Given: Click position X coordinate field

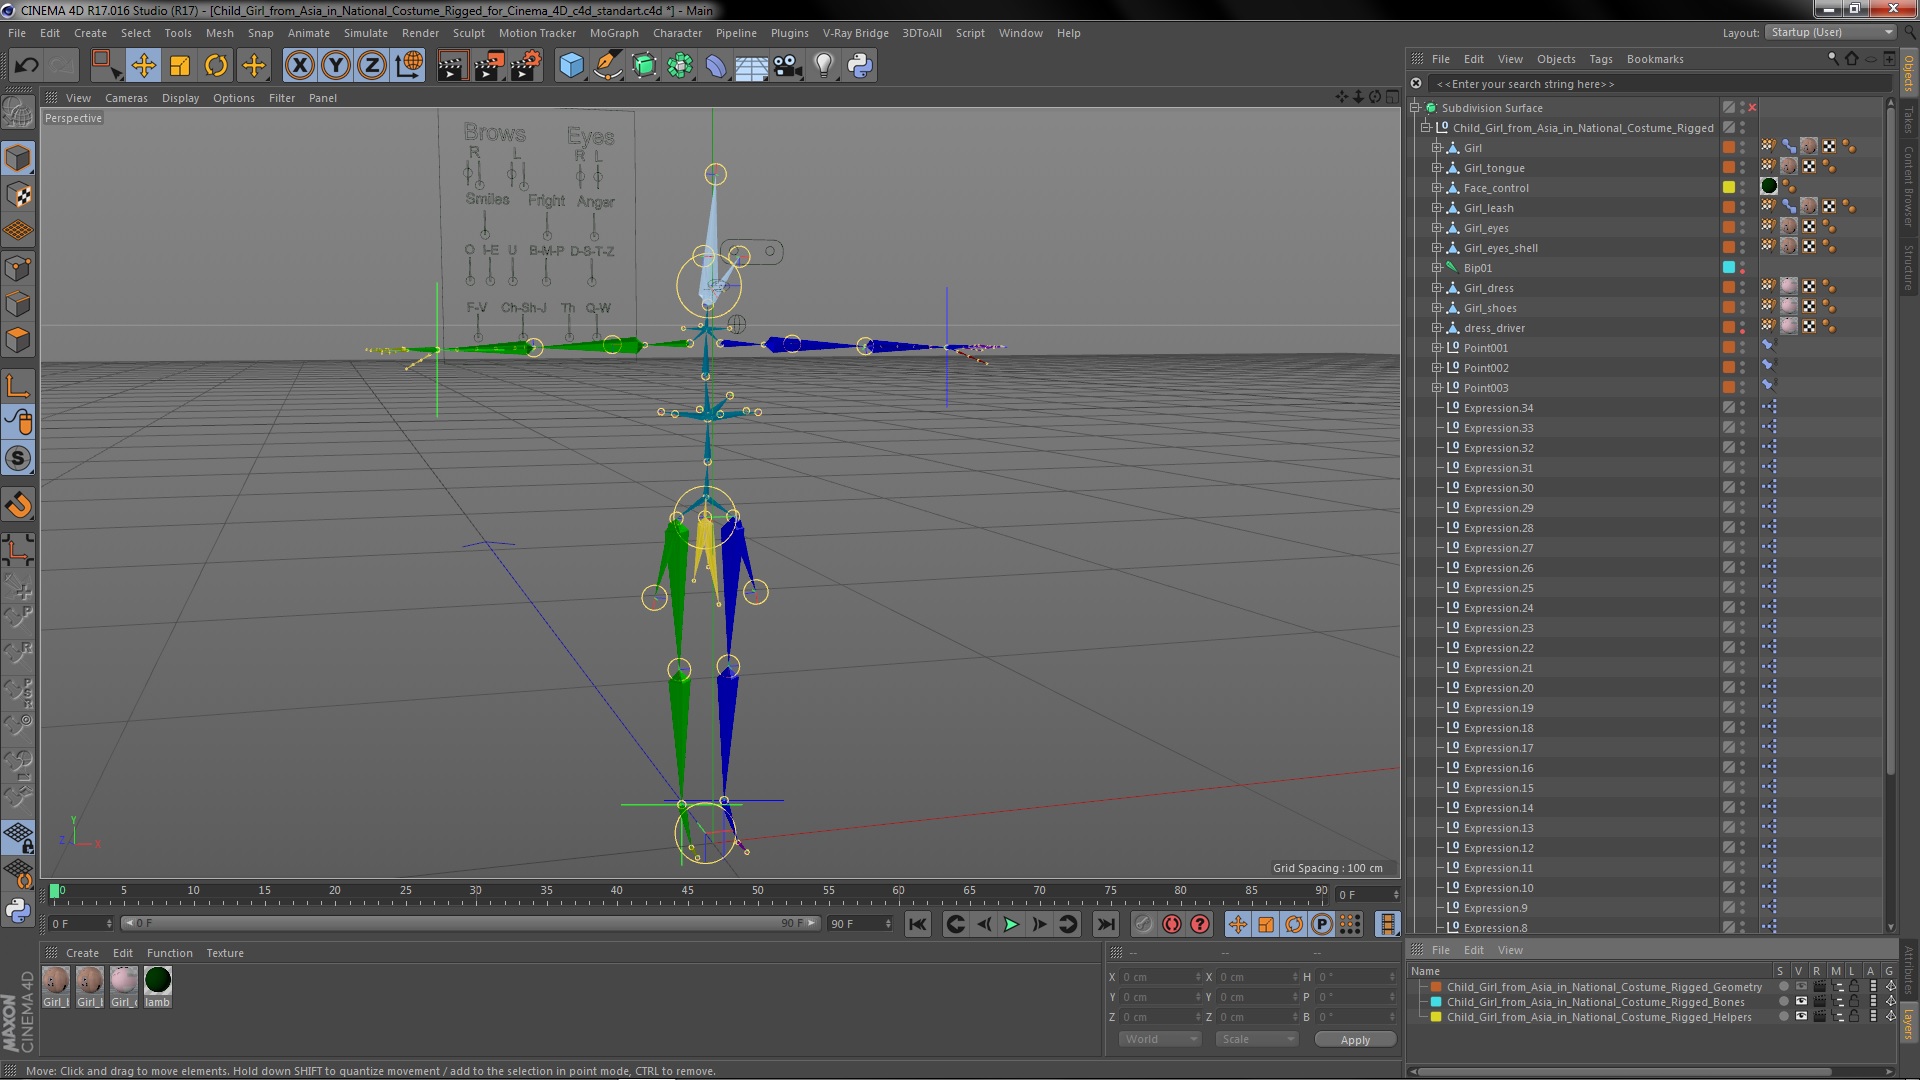Looking at the screenshot, I should (1160, 977).
